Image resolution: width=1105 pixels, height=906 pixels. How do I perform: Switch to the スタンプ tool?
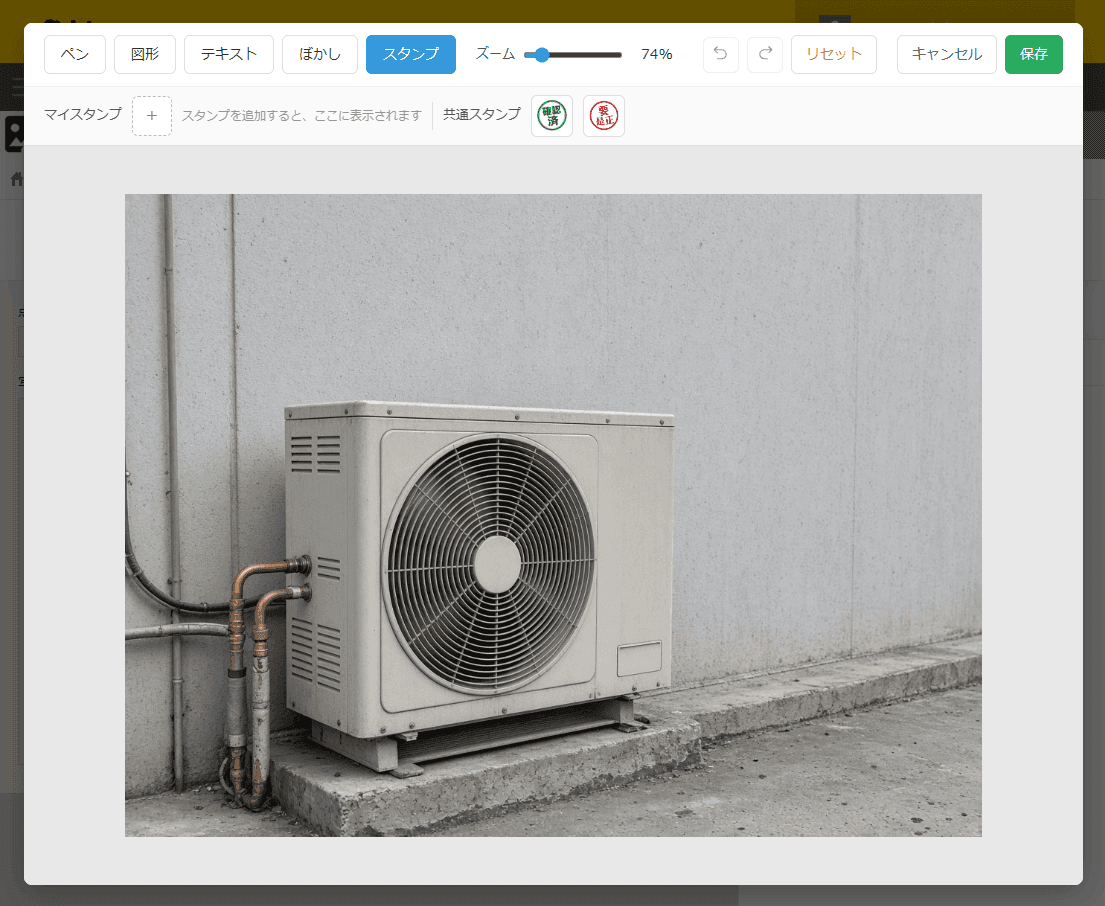[x=411, y=54]
